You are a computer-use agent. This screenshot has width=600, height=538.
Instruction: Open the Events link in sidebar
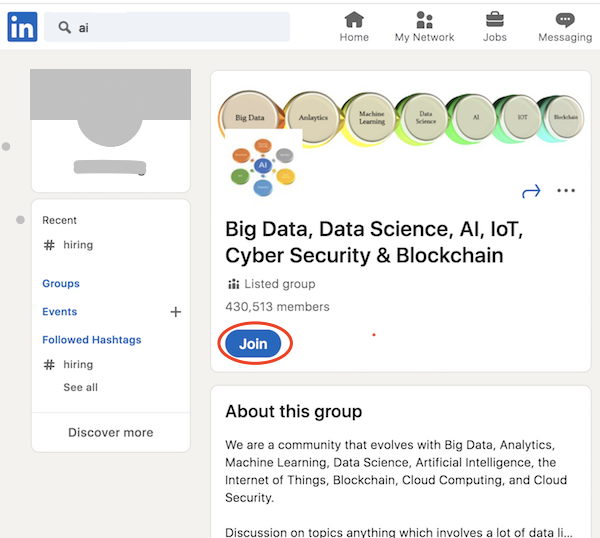60,312
